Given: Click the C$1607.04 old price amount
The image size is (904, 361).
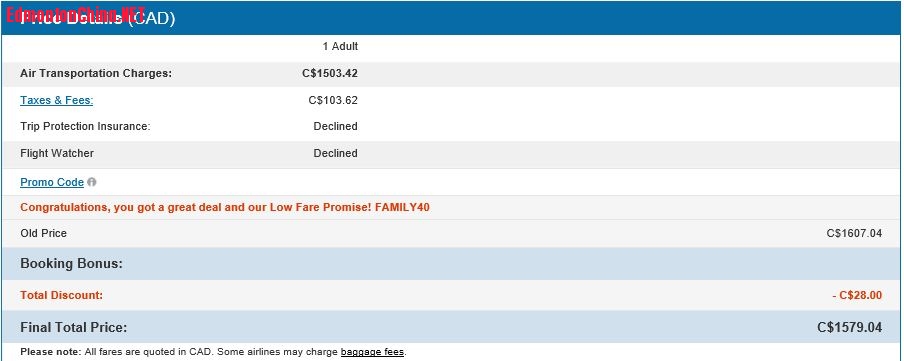Looking at the screenshot, I should (x=854, y=234).
